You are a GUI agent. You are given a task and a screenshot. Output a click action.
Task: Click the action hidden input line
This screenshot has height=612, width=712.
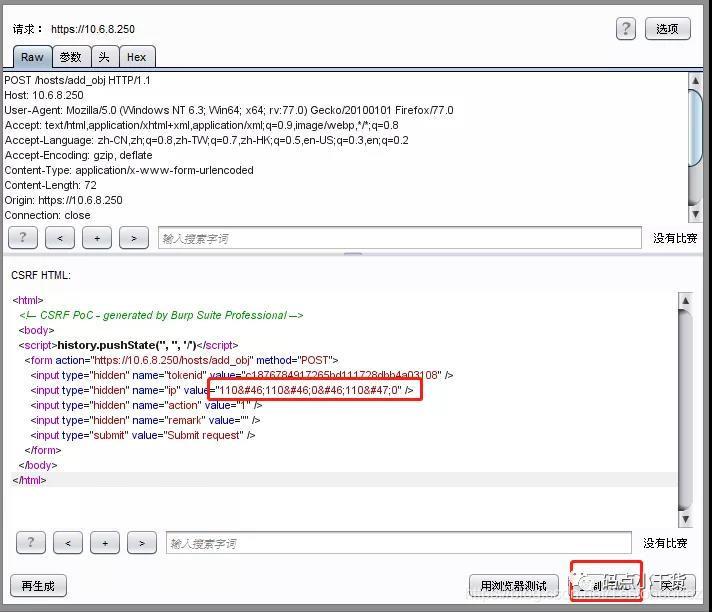click(x=146, y=405)
